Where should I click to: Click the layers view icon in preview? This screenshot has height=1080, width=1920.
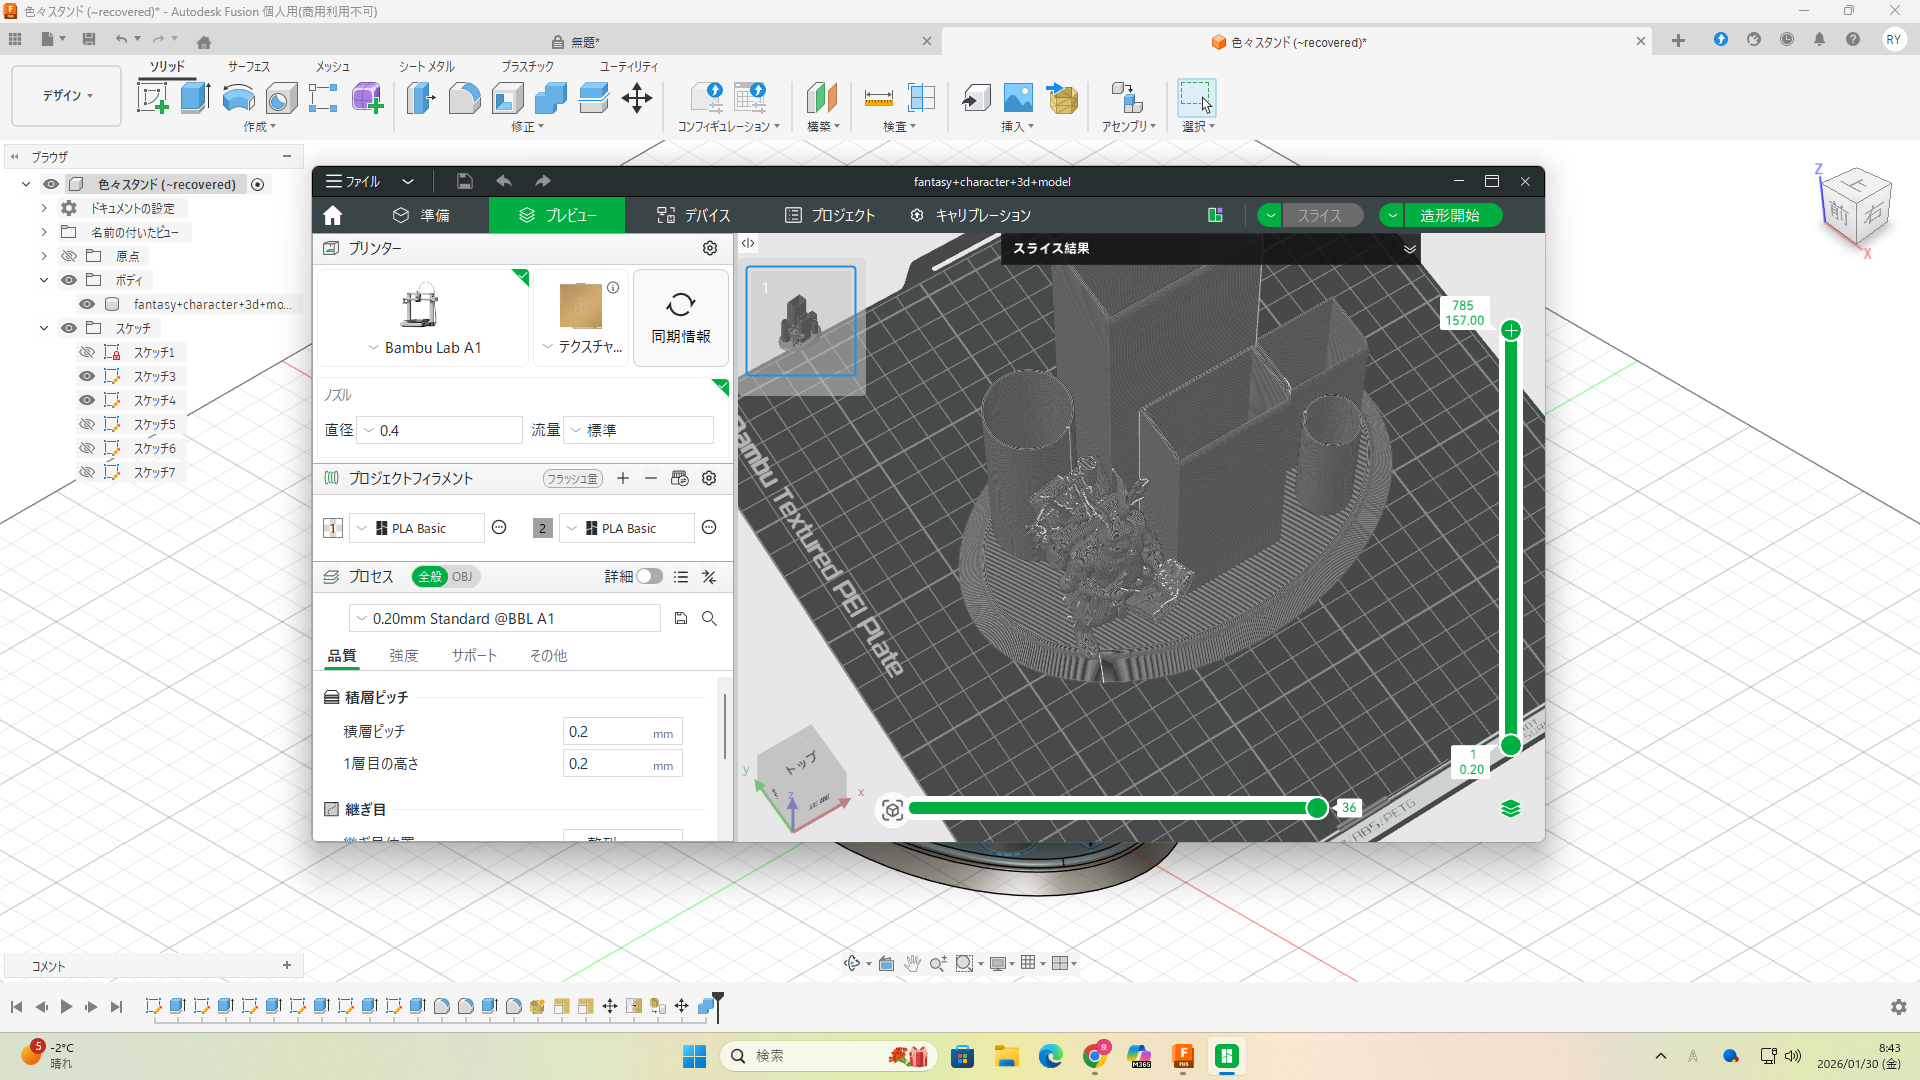click(1510, 808)
